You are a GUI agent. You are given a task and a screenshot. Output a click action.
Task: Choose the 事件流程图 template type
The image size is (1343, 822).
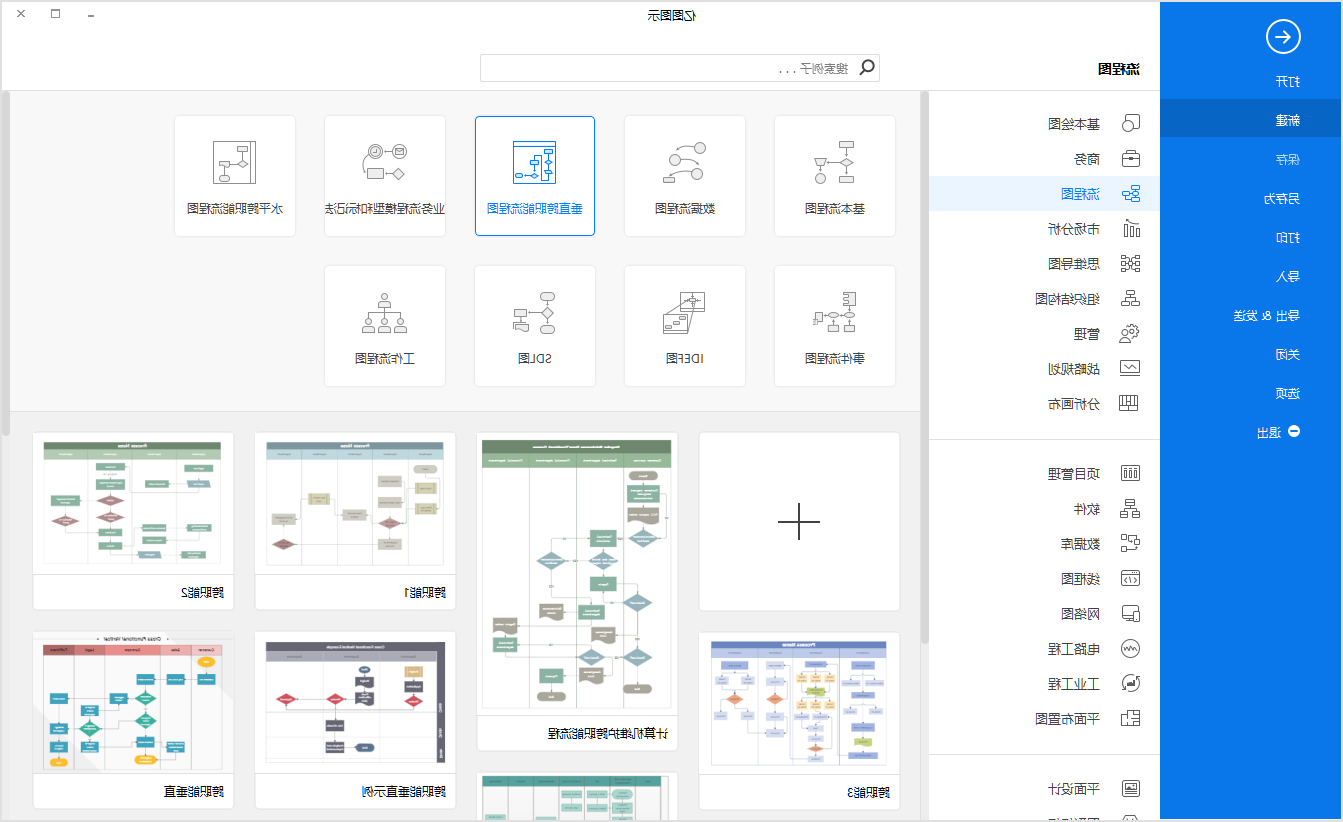835,326
